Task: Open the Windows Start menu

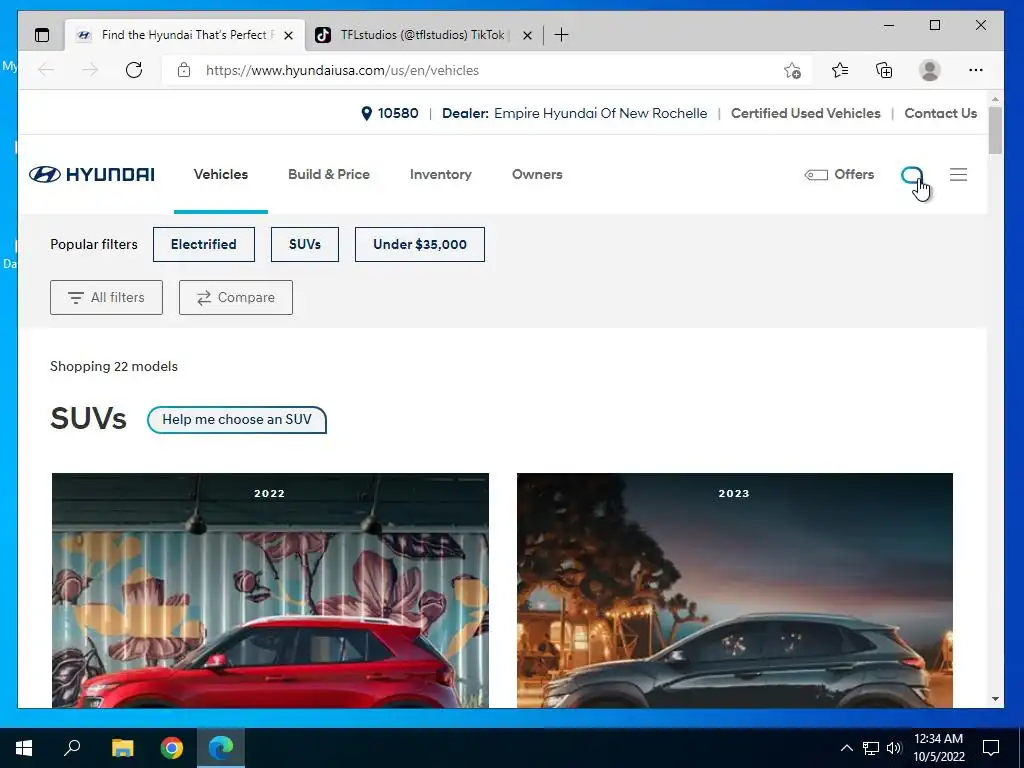Action: [x=24, y=748]
